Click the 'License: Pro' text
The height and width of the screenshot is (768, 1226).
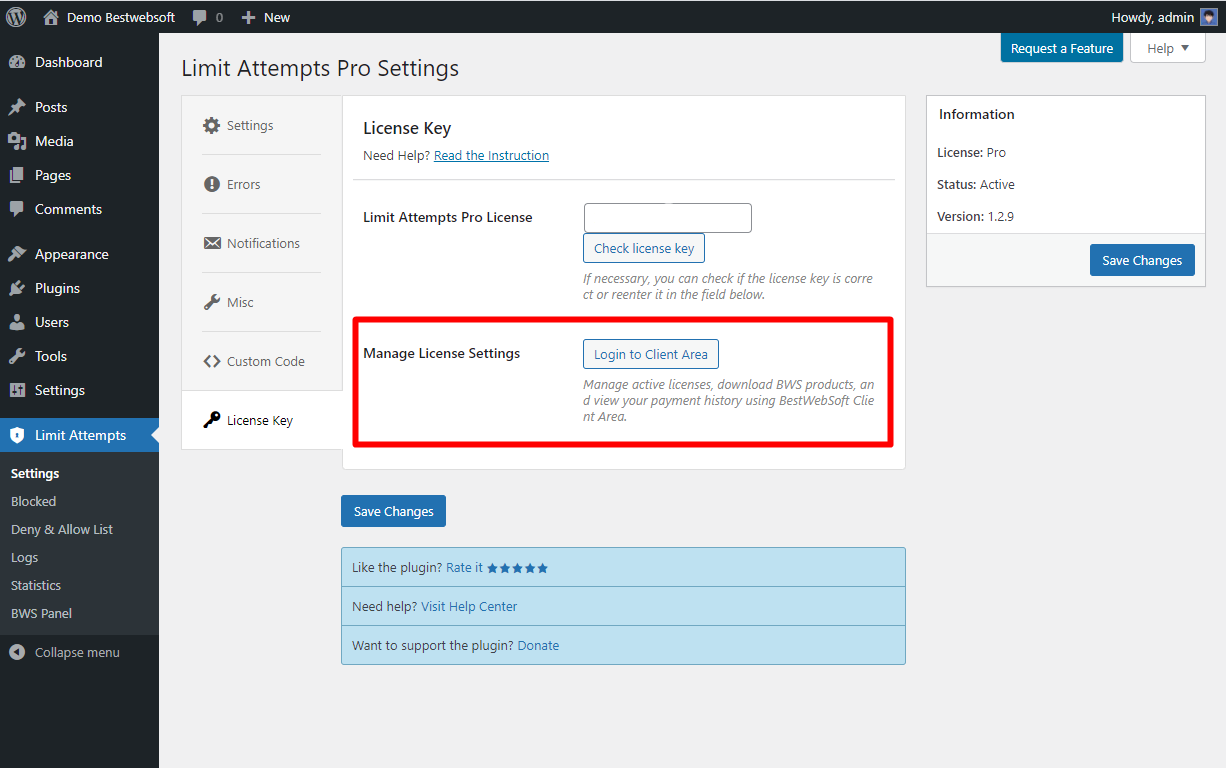pos(971,152)
